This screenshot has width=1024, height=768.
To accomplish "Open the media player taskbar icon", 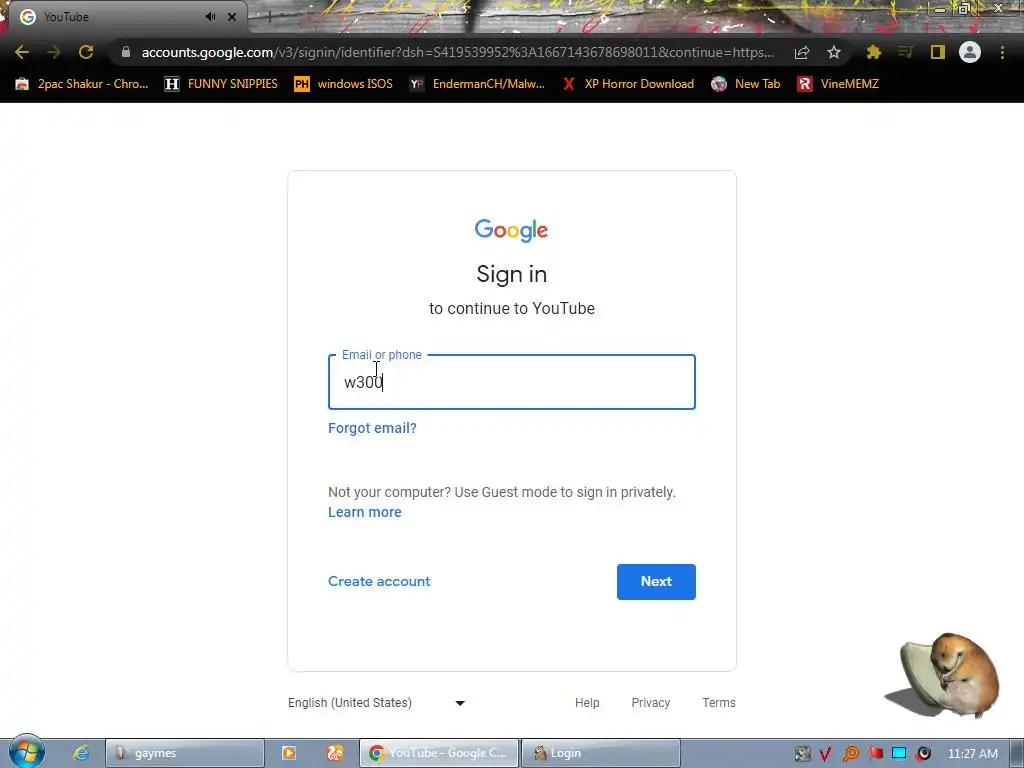I will click(x=289, y=753).
